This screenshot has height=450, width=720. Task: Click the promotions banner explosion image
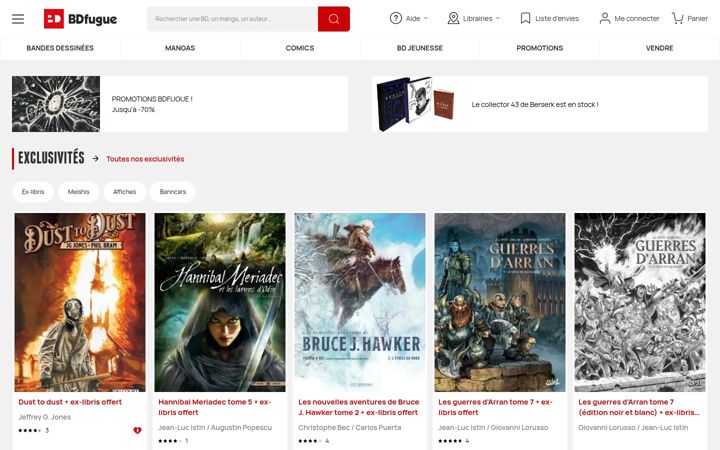[56, 104]
